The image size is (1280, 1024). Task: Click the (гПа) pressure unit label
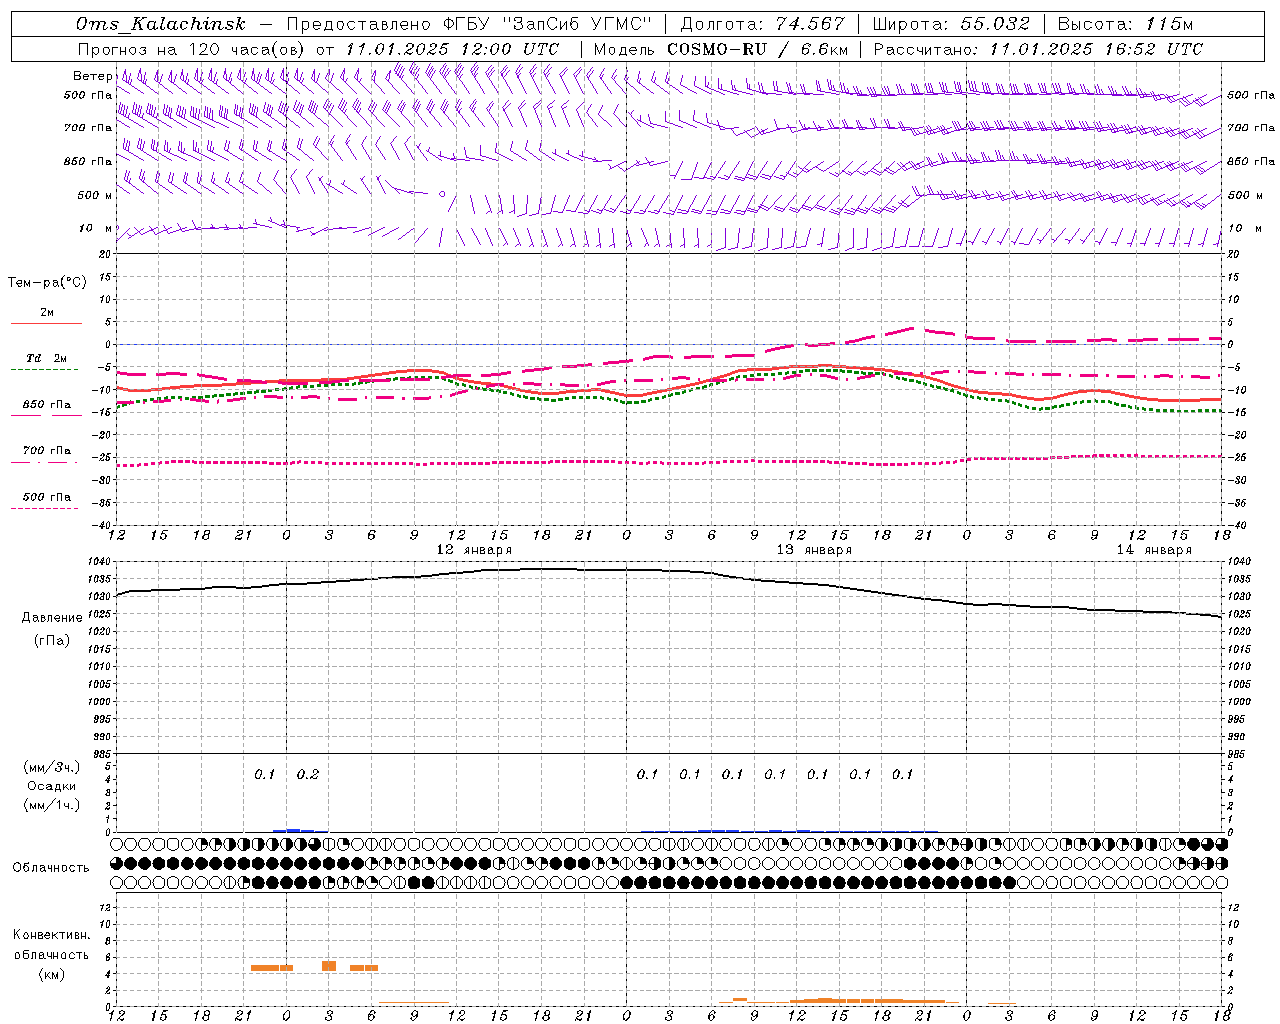tap(52, 641)
